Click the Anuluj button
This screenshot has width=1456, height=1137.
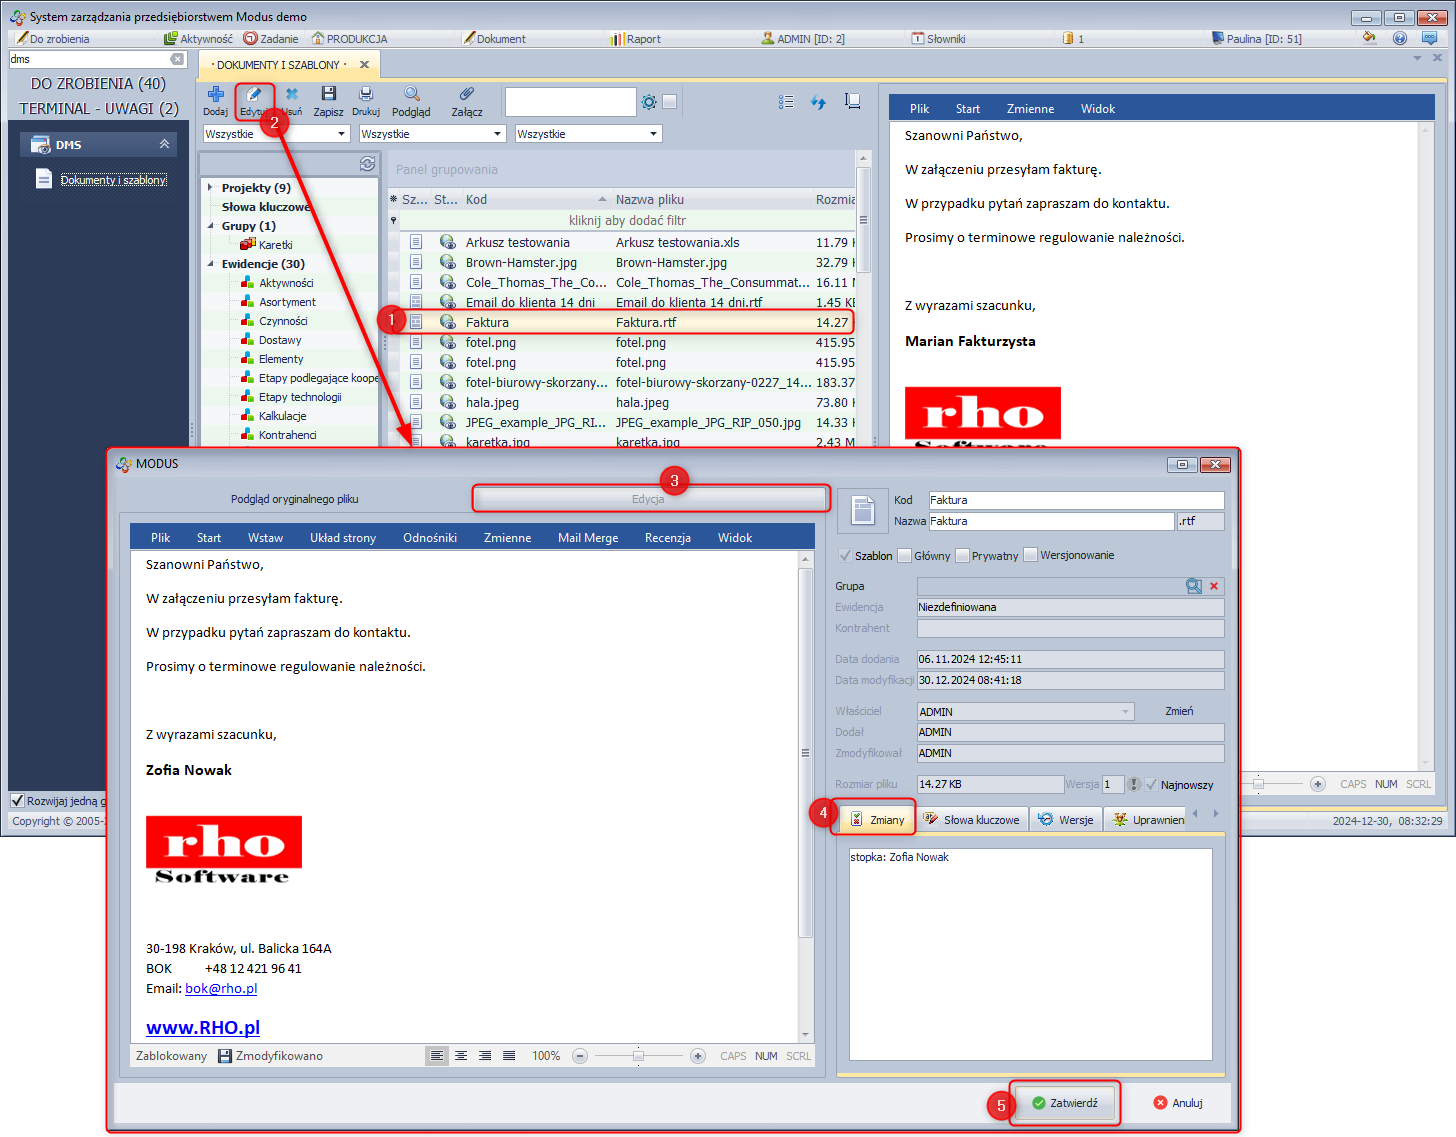1177,1103
